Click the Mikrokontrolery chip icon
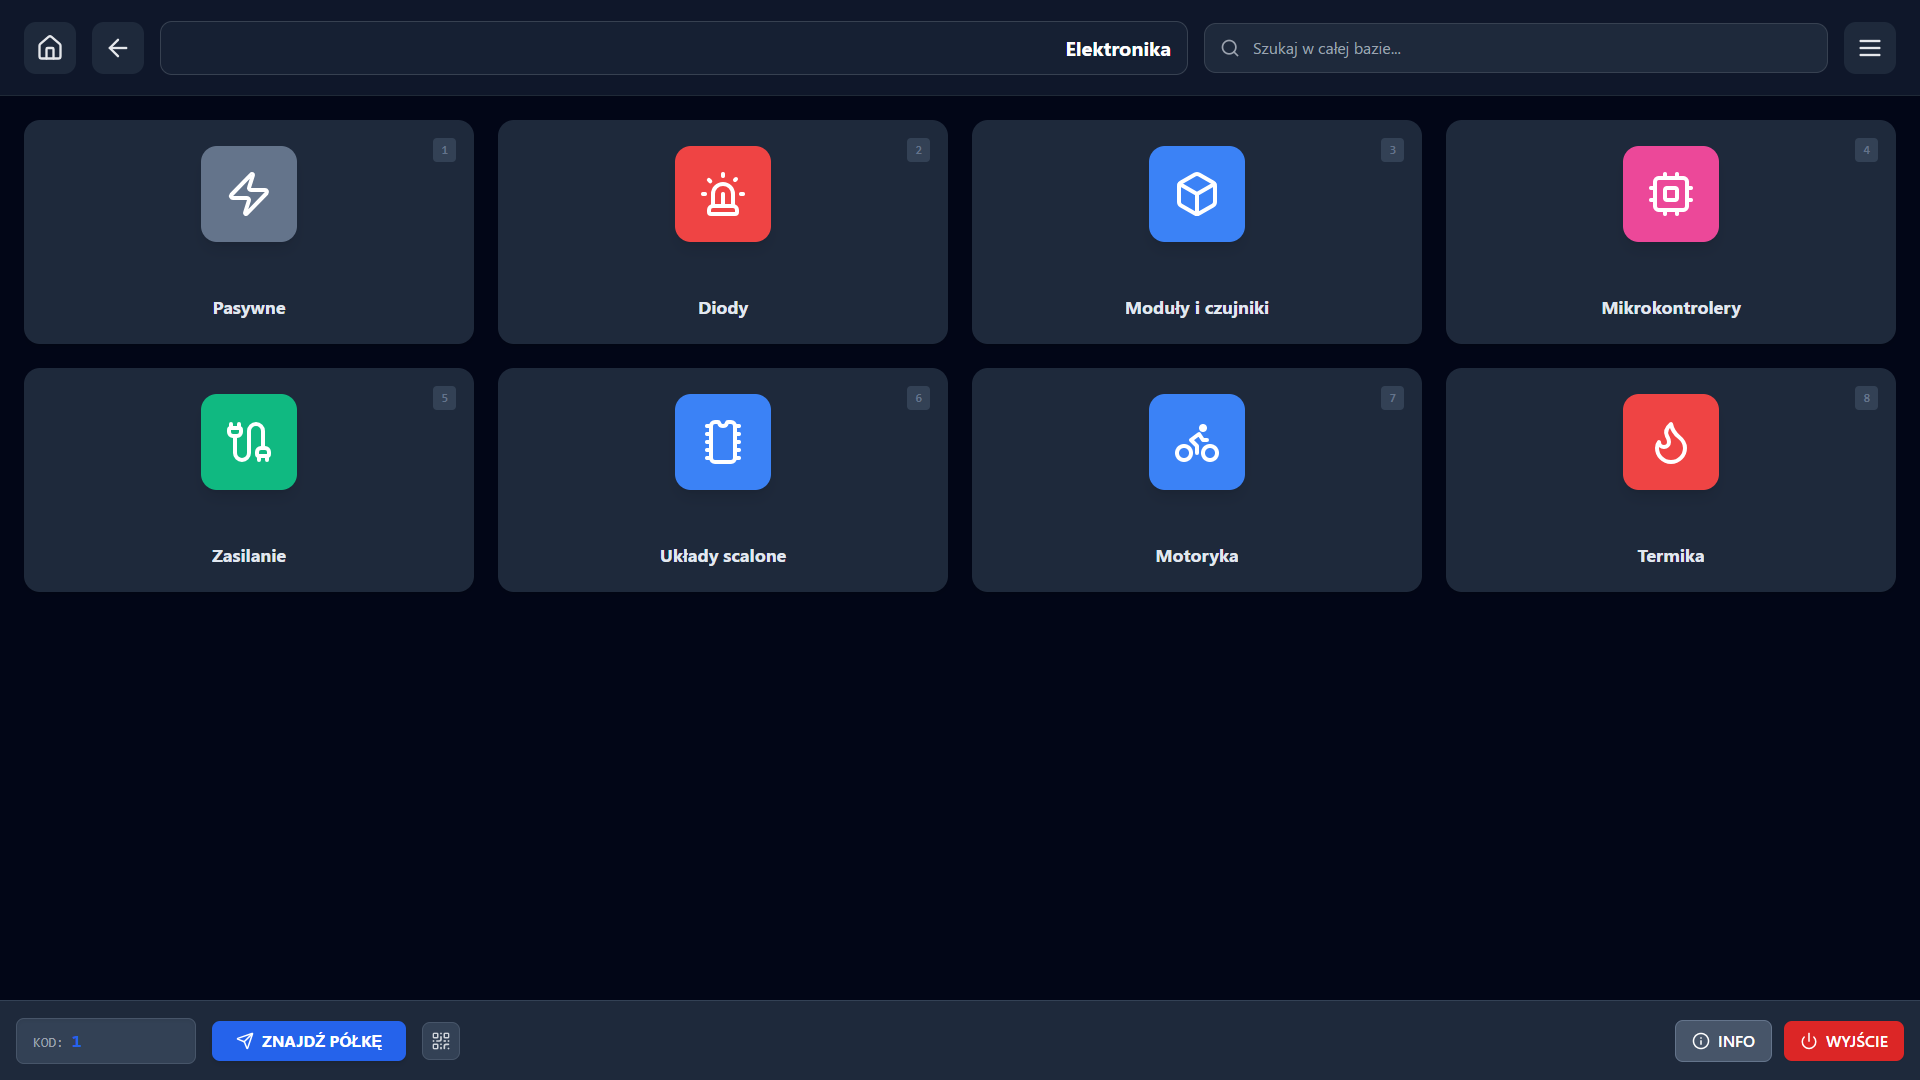 coord(1670,194)
